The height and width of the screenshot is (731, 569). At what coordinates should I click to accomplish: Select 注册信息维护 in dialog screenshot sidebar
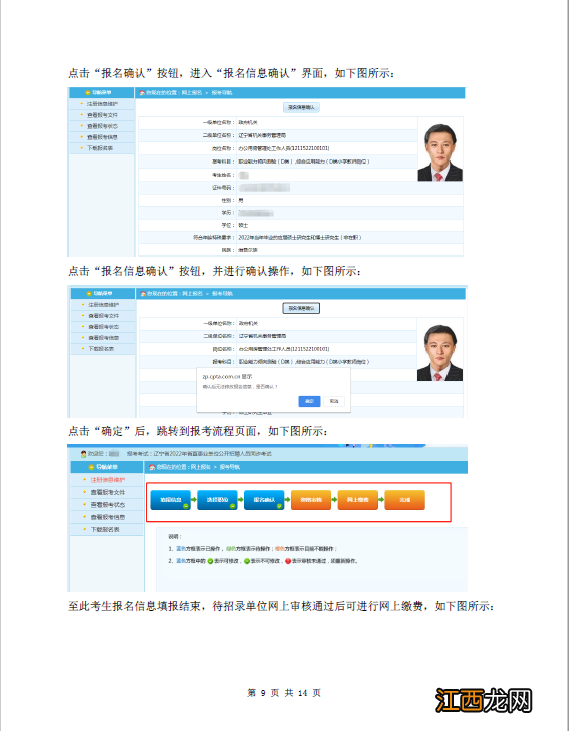coord(103,304)
